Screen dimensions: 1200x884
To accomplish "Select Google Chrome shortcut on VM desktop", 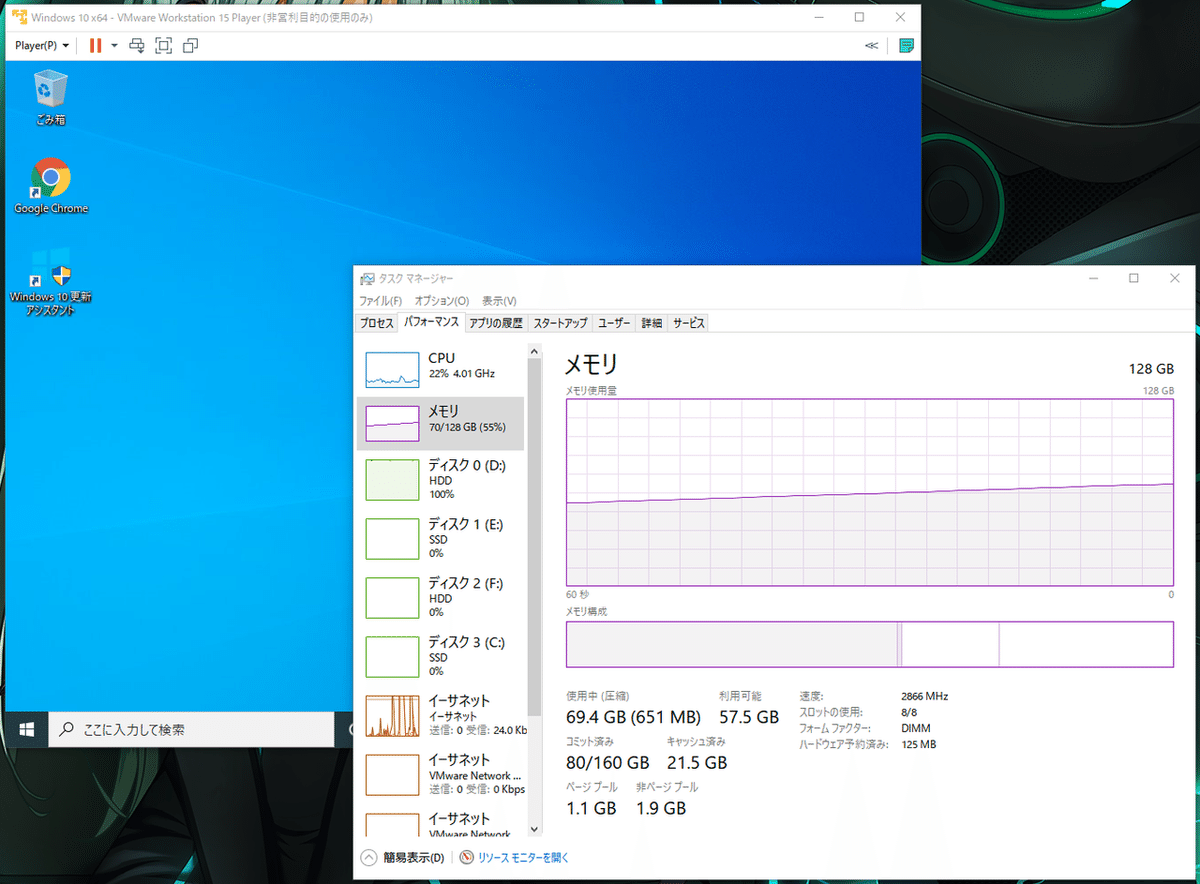I will (x=51, y=186).
